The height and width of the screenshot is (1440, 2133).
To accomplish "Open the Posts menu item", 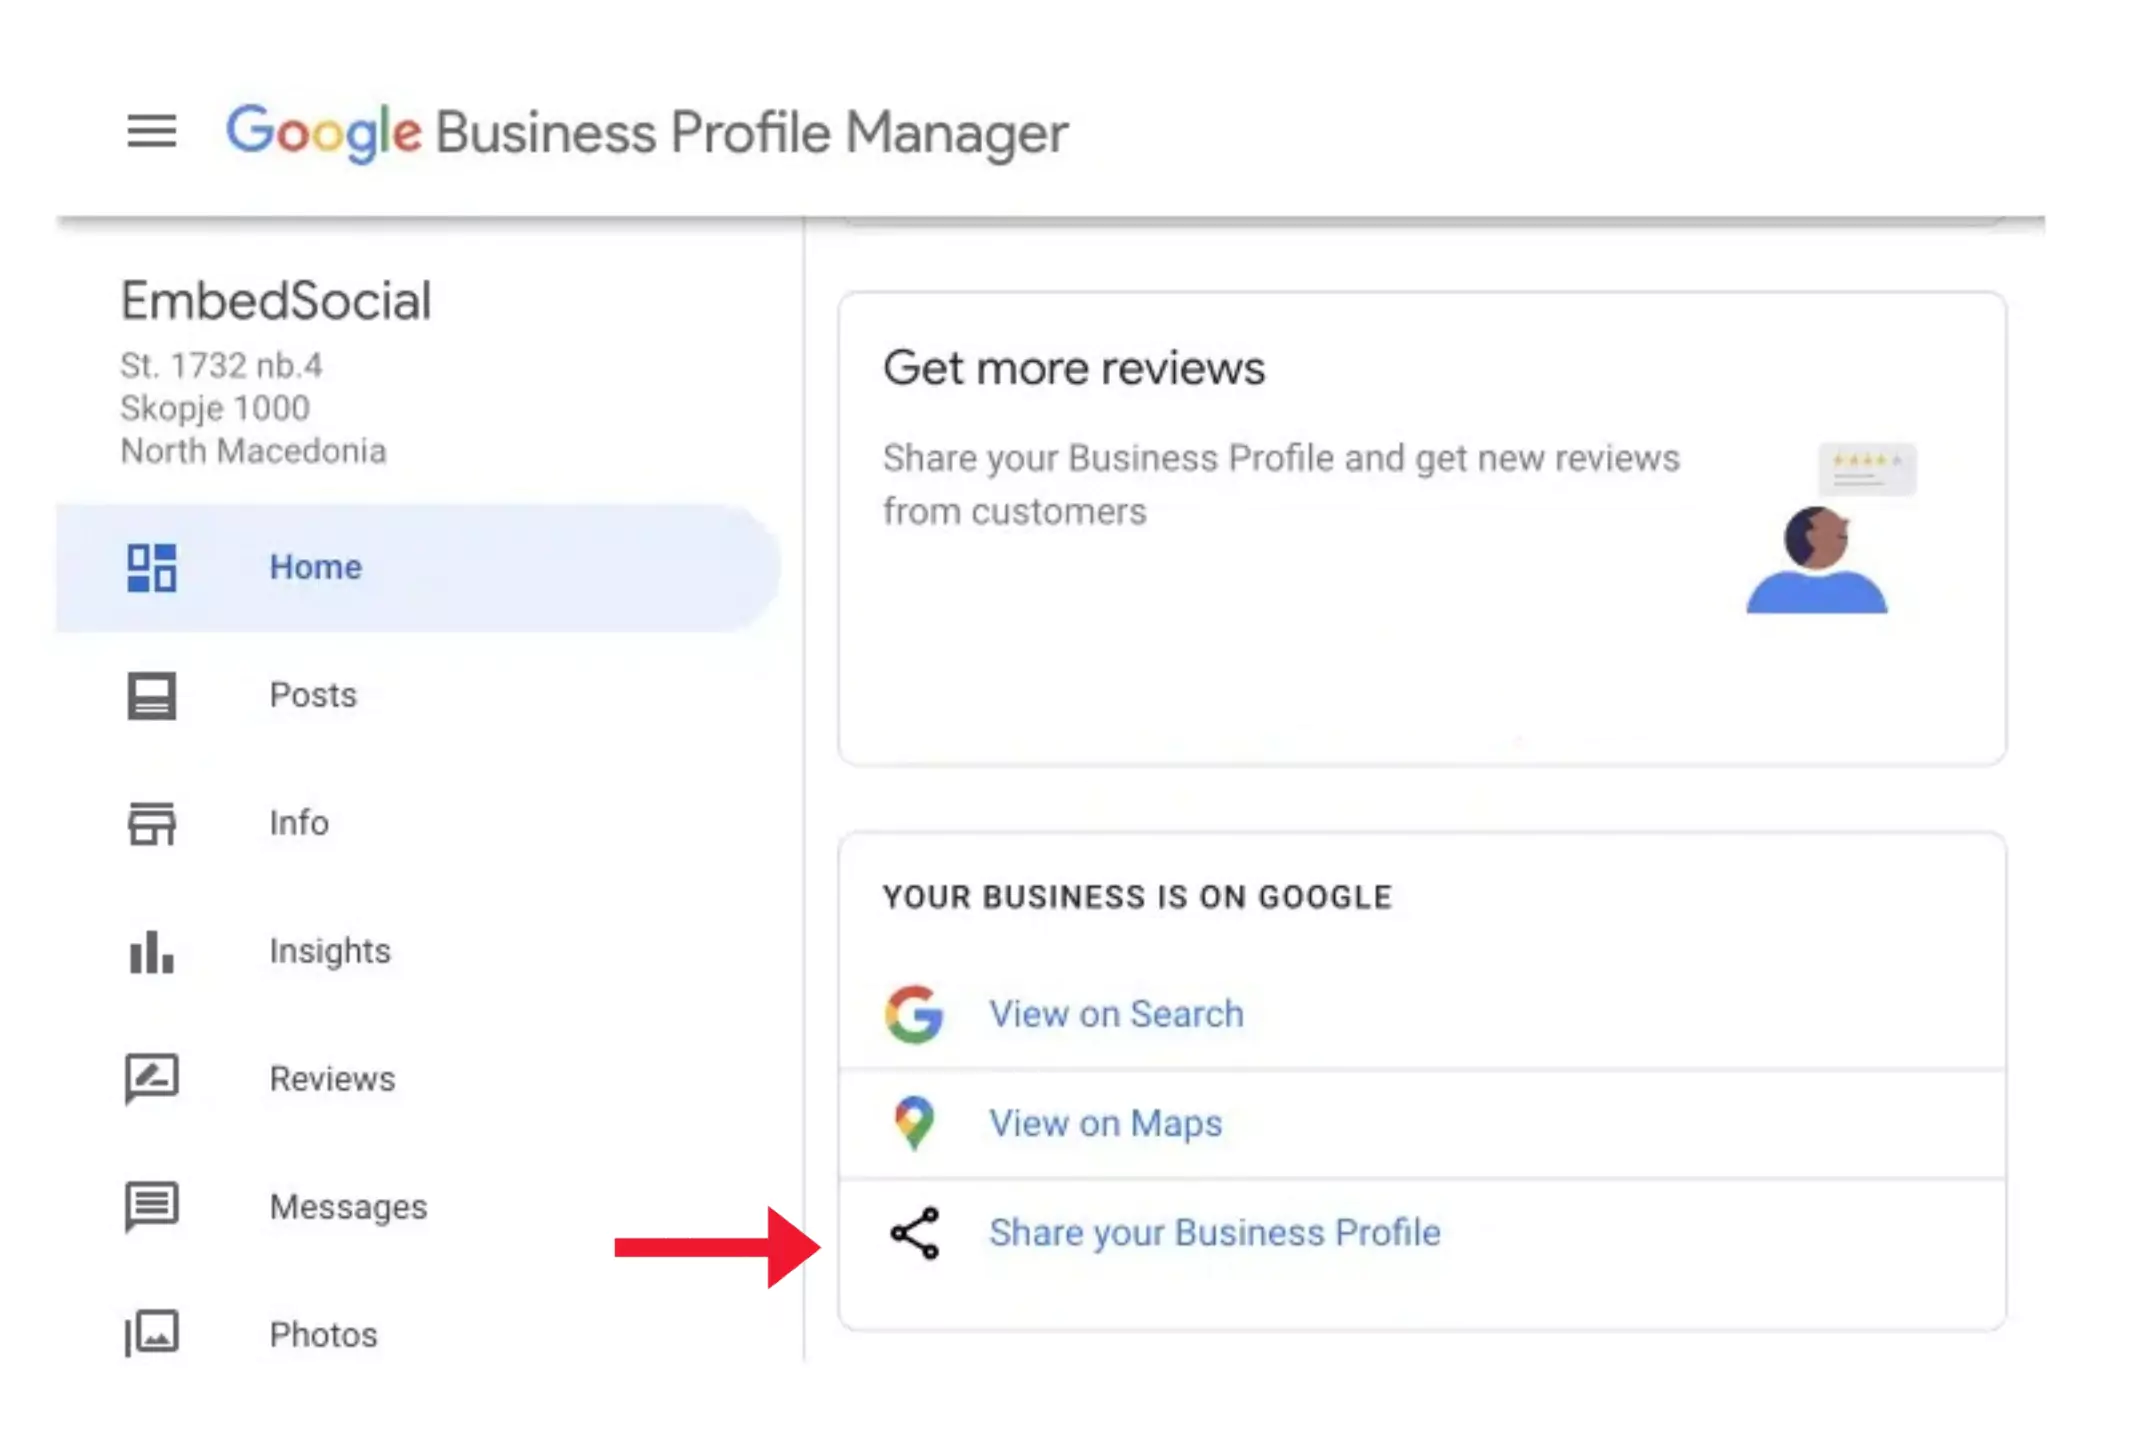I will tap(312, 695).
